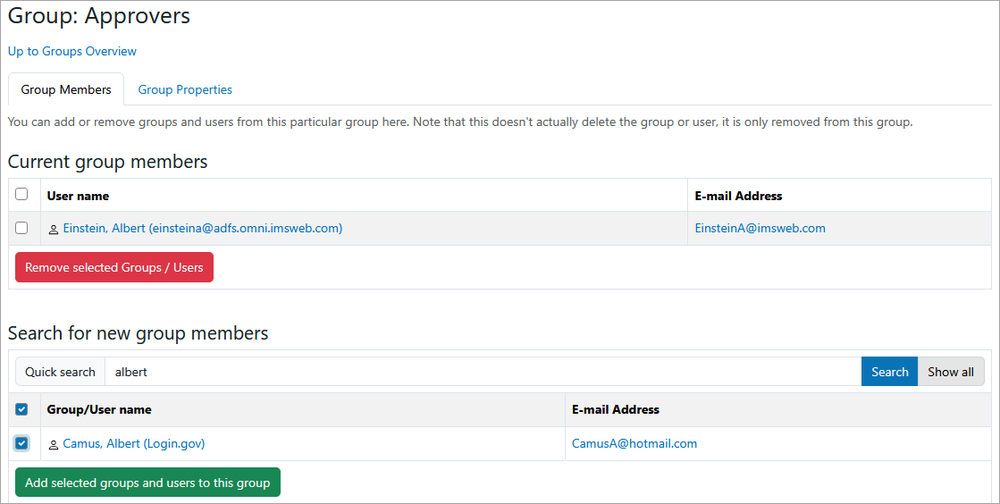Click user icon beside Camus, Albert
The width and height of the screenshot is (1000, 504).
click(x=54, y=445)
